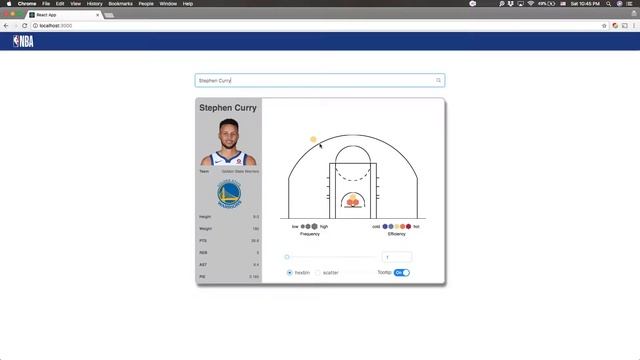Open the AirPlay display menu

520,4
